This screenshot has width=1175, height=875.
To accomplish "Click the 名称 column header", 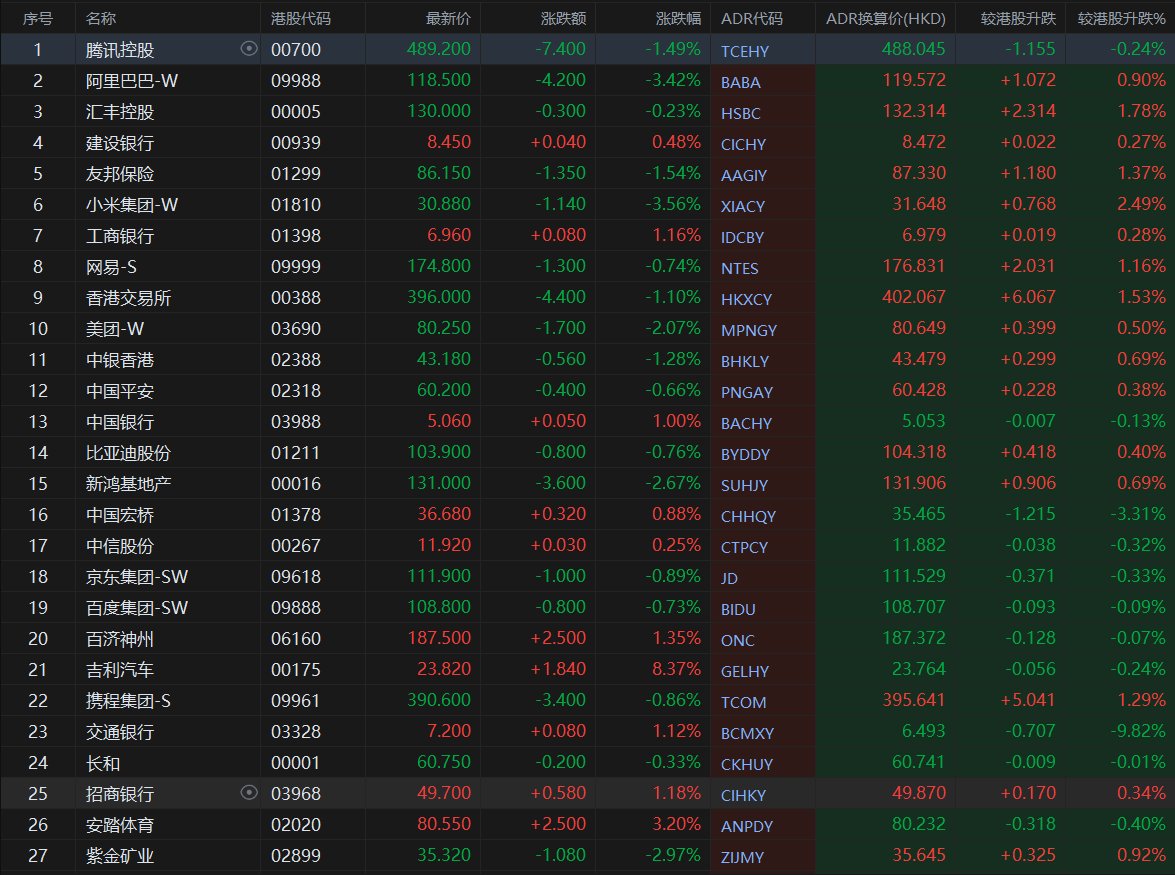I will 100,18.
